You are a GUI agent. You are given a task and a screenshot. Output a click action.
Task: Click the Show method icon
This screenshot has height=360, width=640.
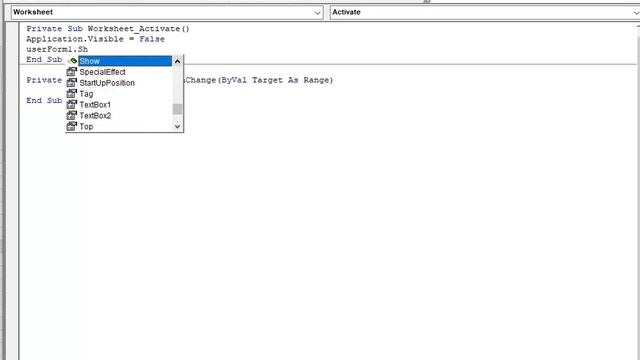pos(73,61)
